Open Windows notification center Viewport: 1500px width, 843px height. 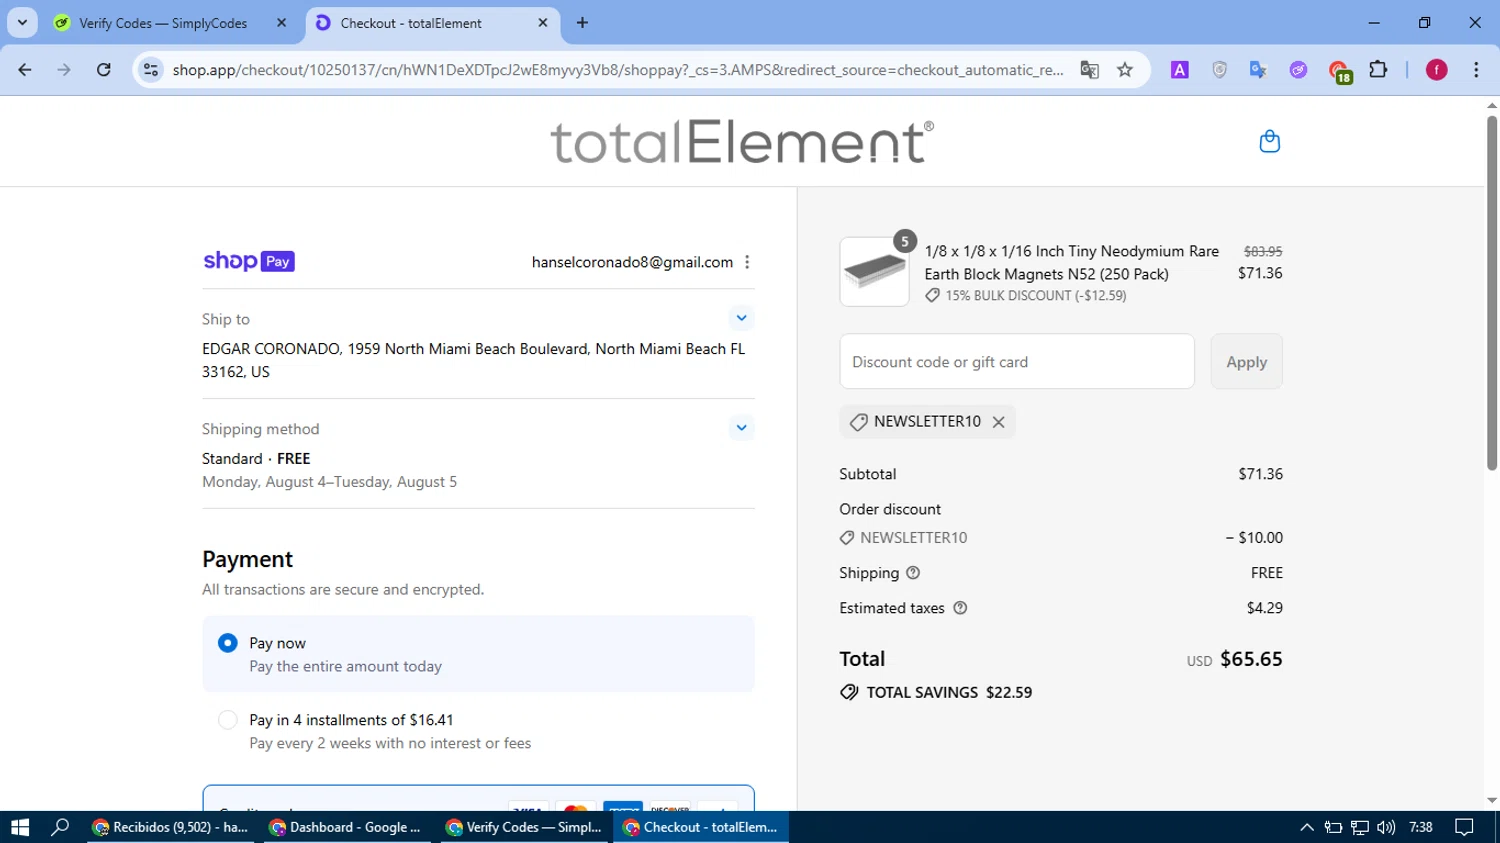coord(1464,827)
